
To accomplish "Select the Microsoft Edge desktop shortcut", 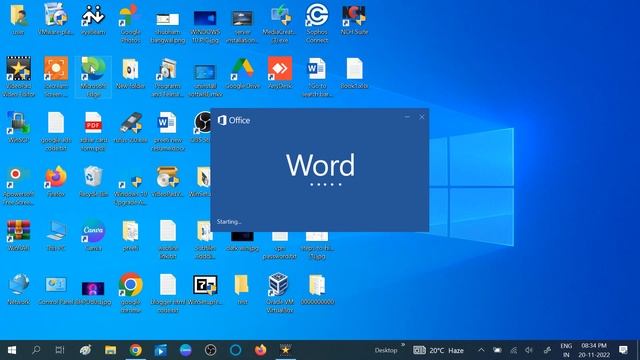I will pyautogui.click(x=93, y=76).
